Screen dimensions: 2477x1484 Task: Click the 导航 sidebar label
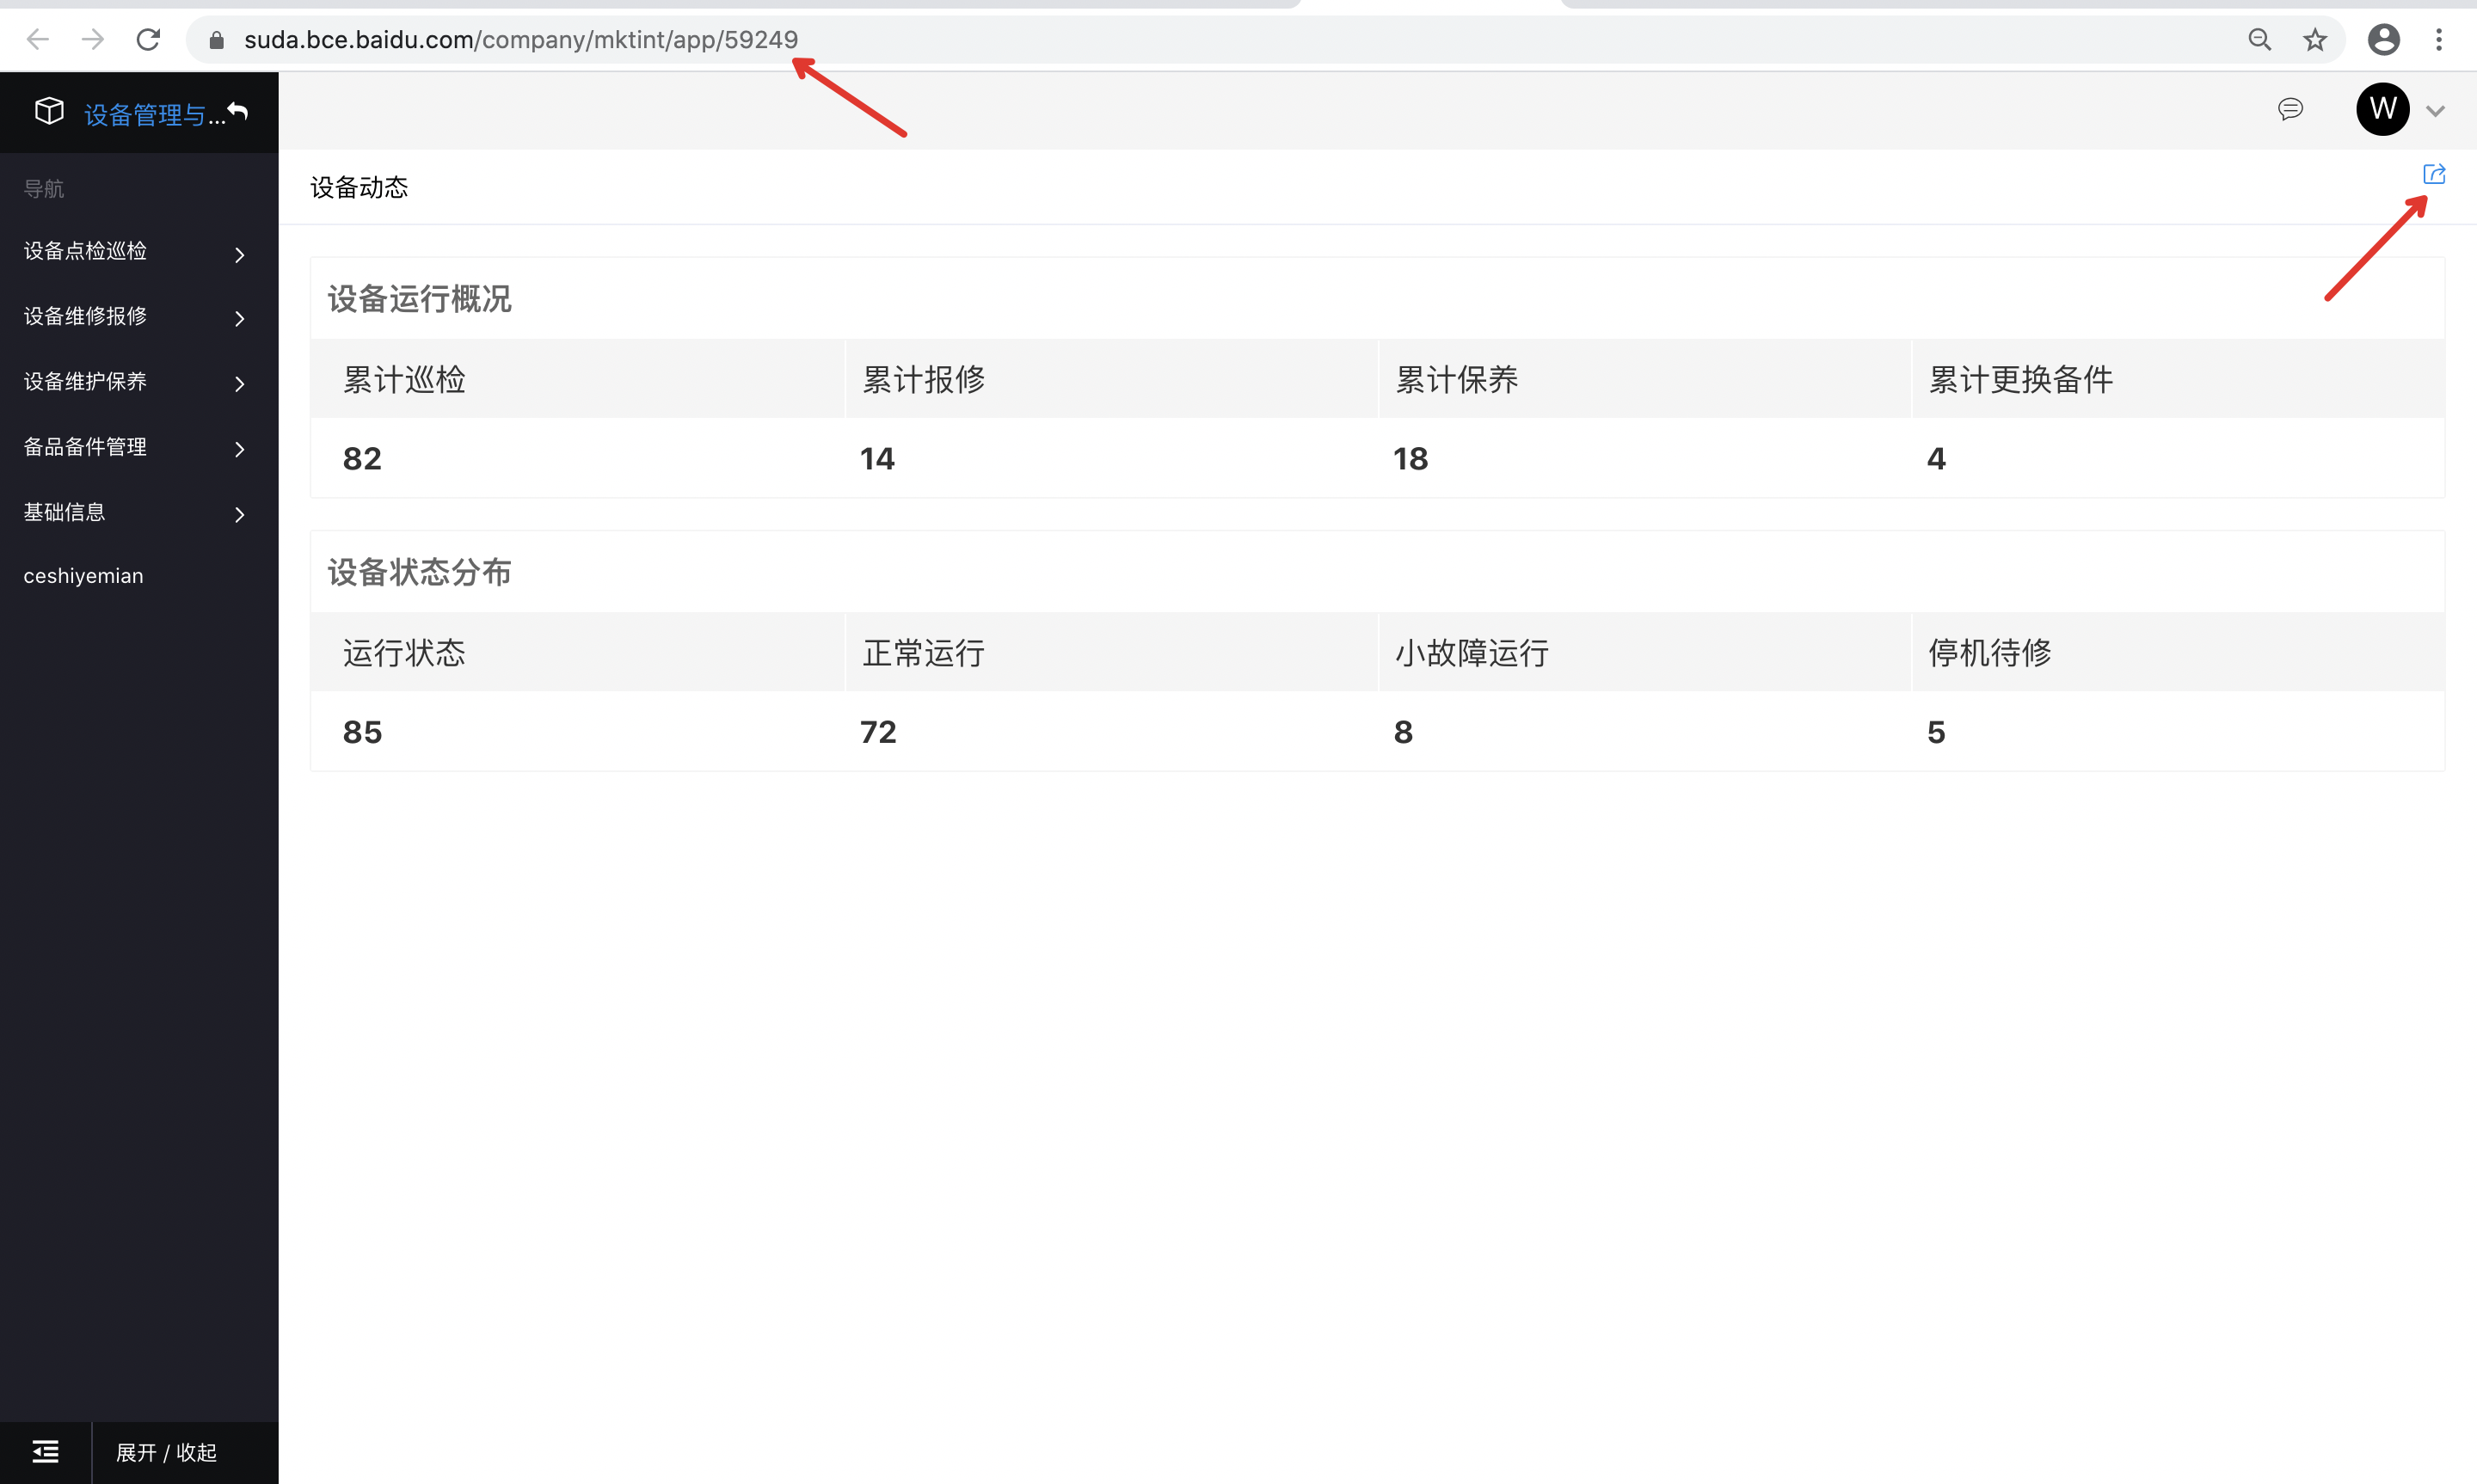click(x=44, y=188)
